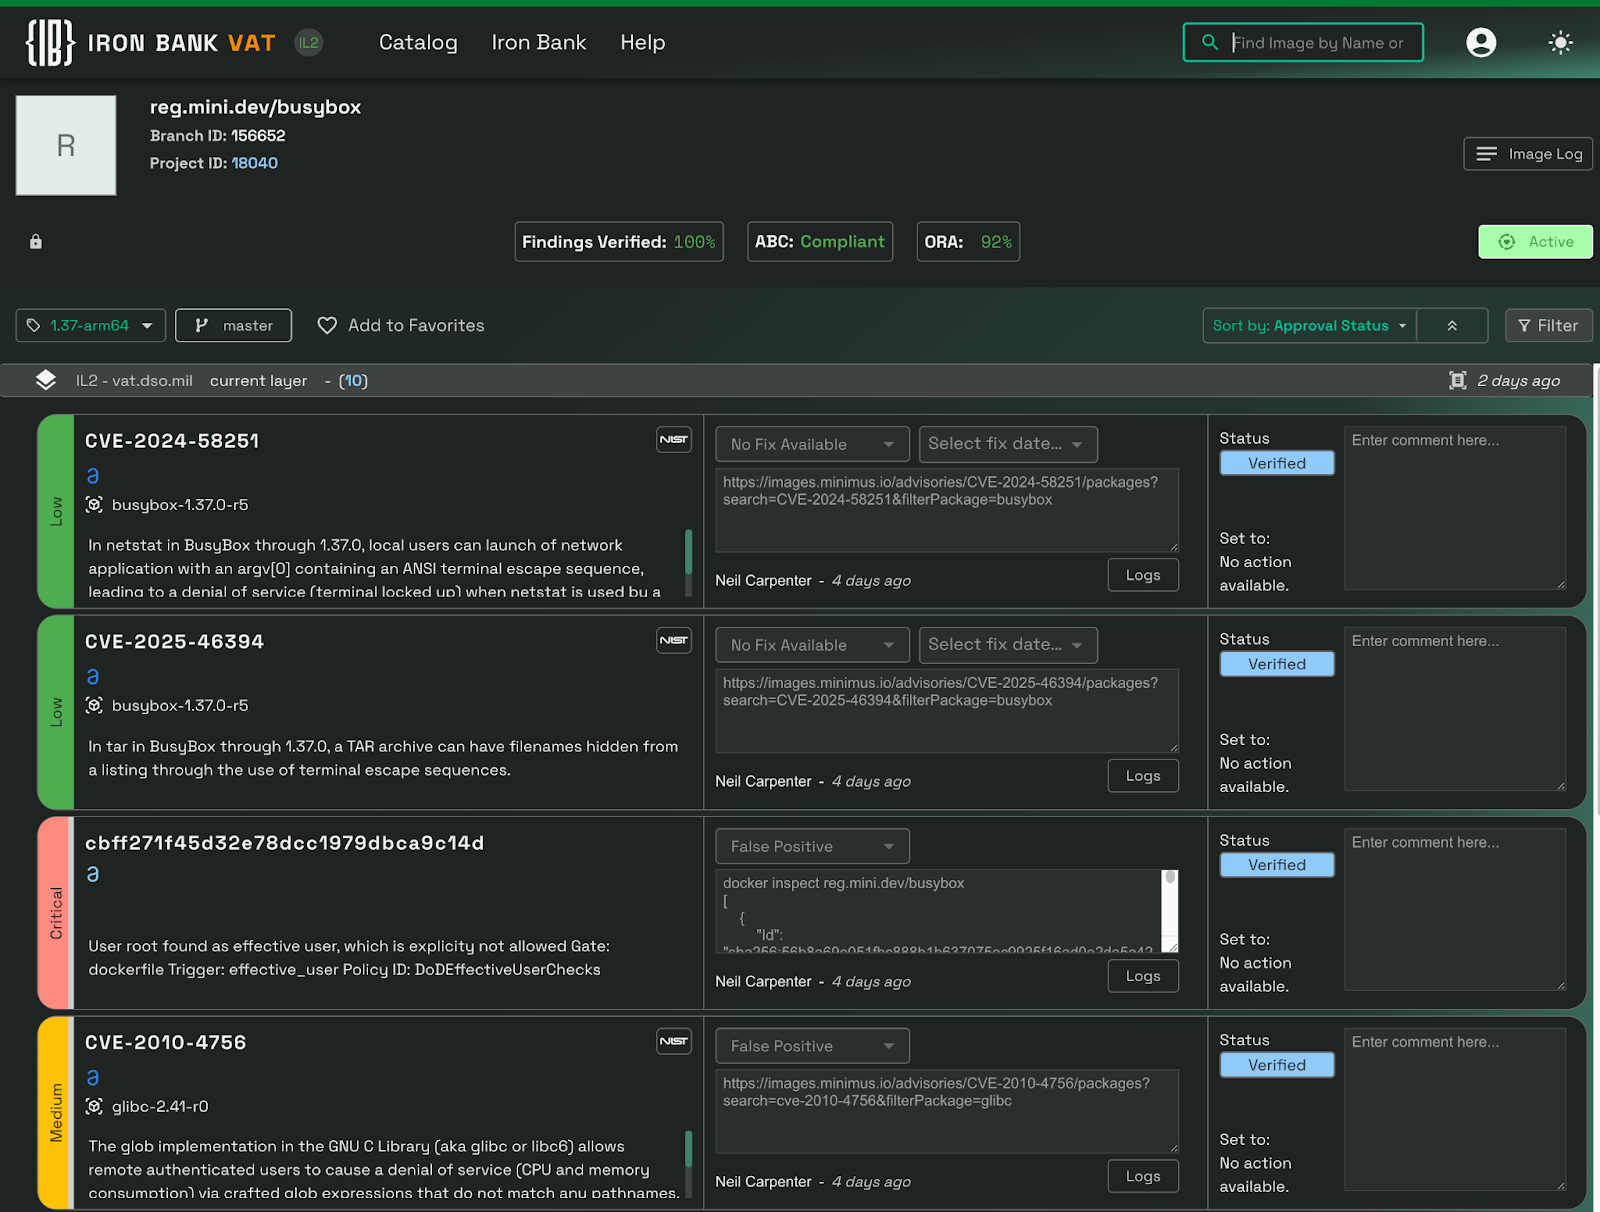Open Select fix date dropdown for CVE-2024-58251

(1008, 444)
